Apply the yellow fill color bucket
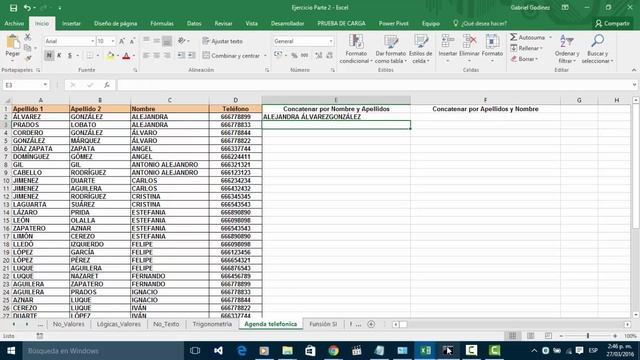 [110, 56]
